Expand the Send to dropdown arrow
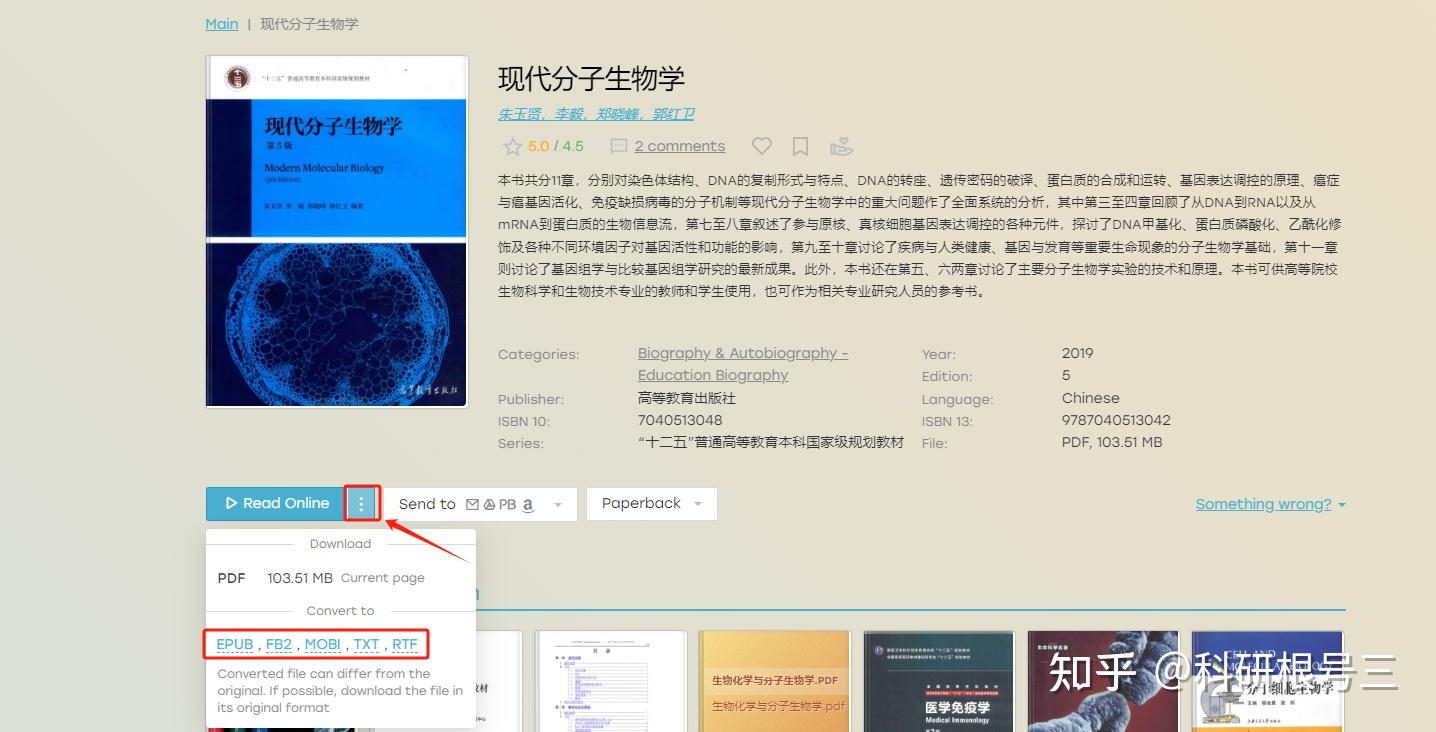Image resolution: width=1436 pixels, height=732 pixels. click(x=557, y=503)
